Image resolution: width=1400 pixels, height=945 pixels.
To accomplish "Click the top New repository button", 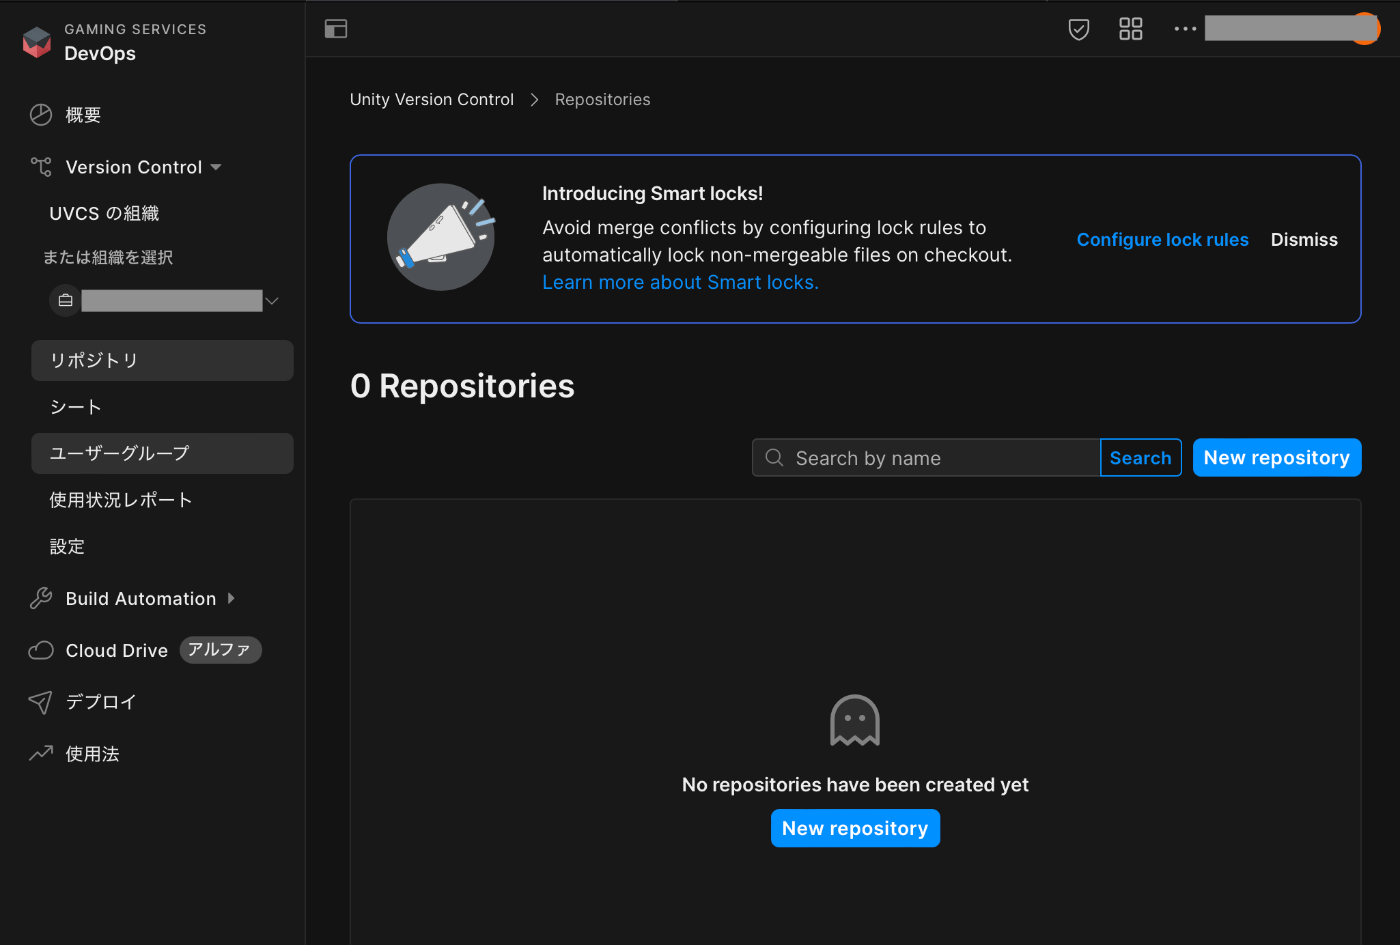I will pyautogui.click(x=1276, y=458).
